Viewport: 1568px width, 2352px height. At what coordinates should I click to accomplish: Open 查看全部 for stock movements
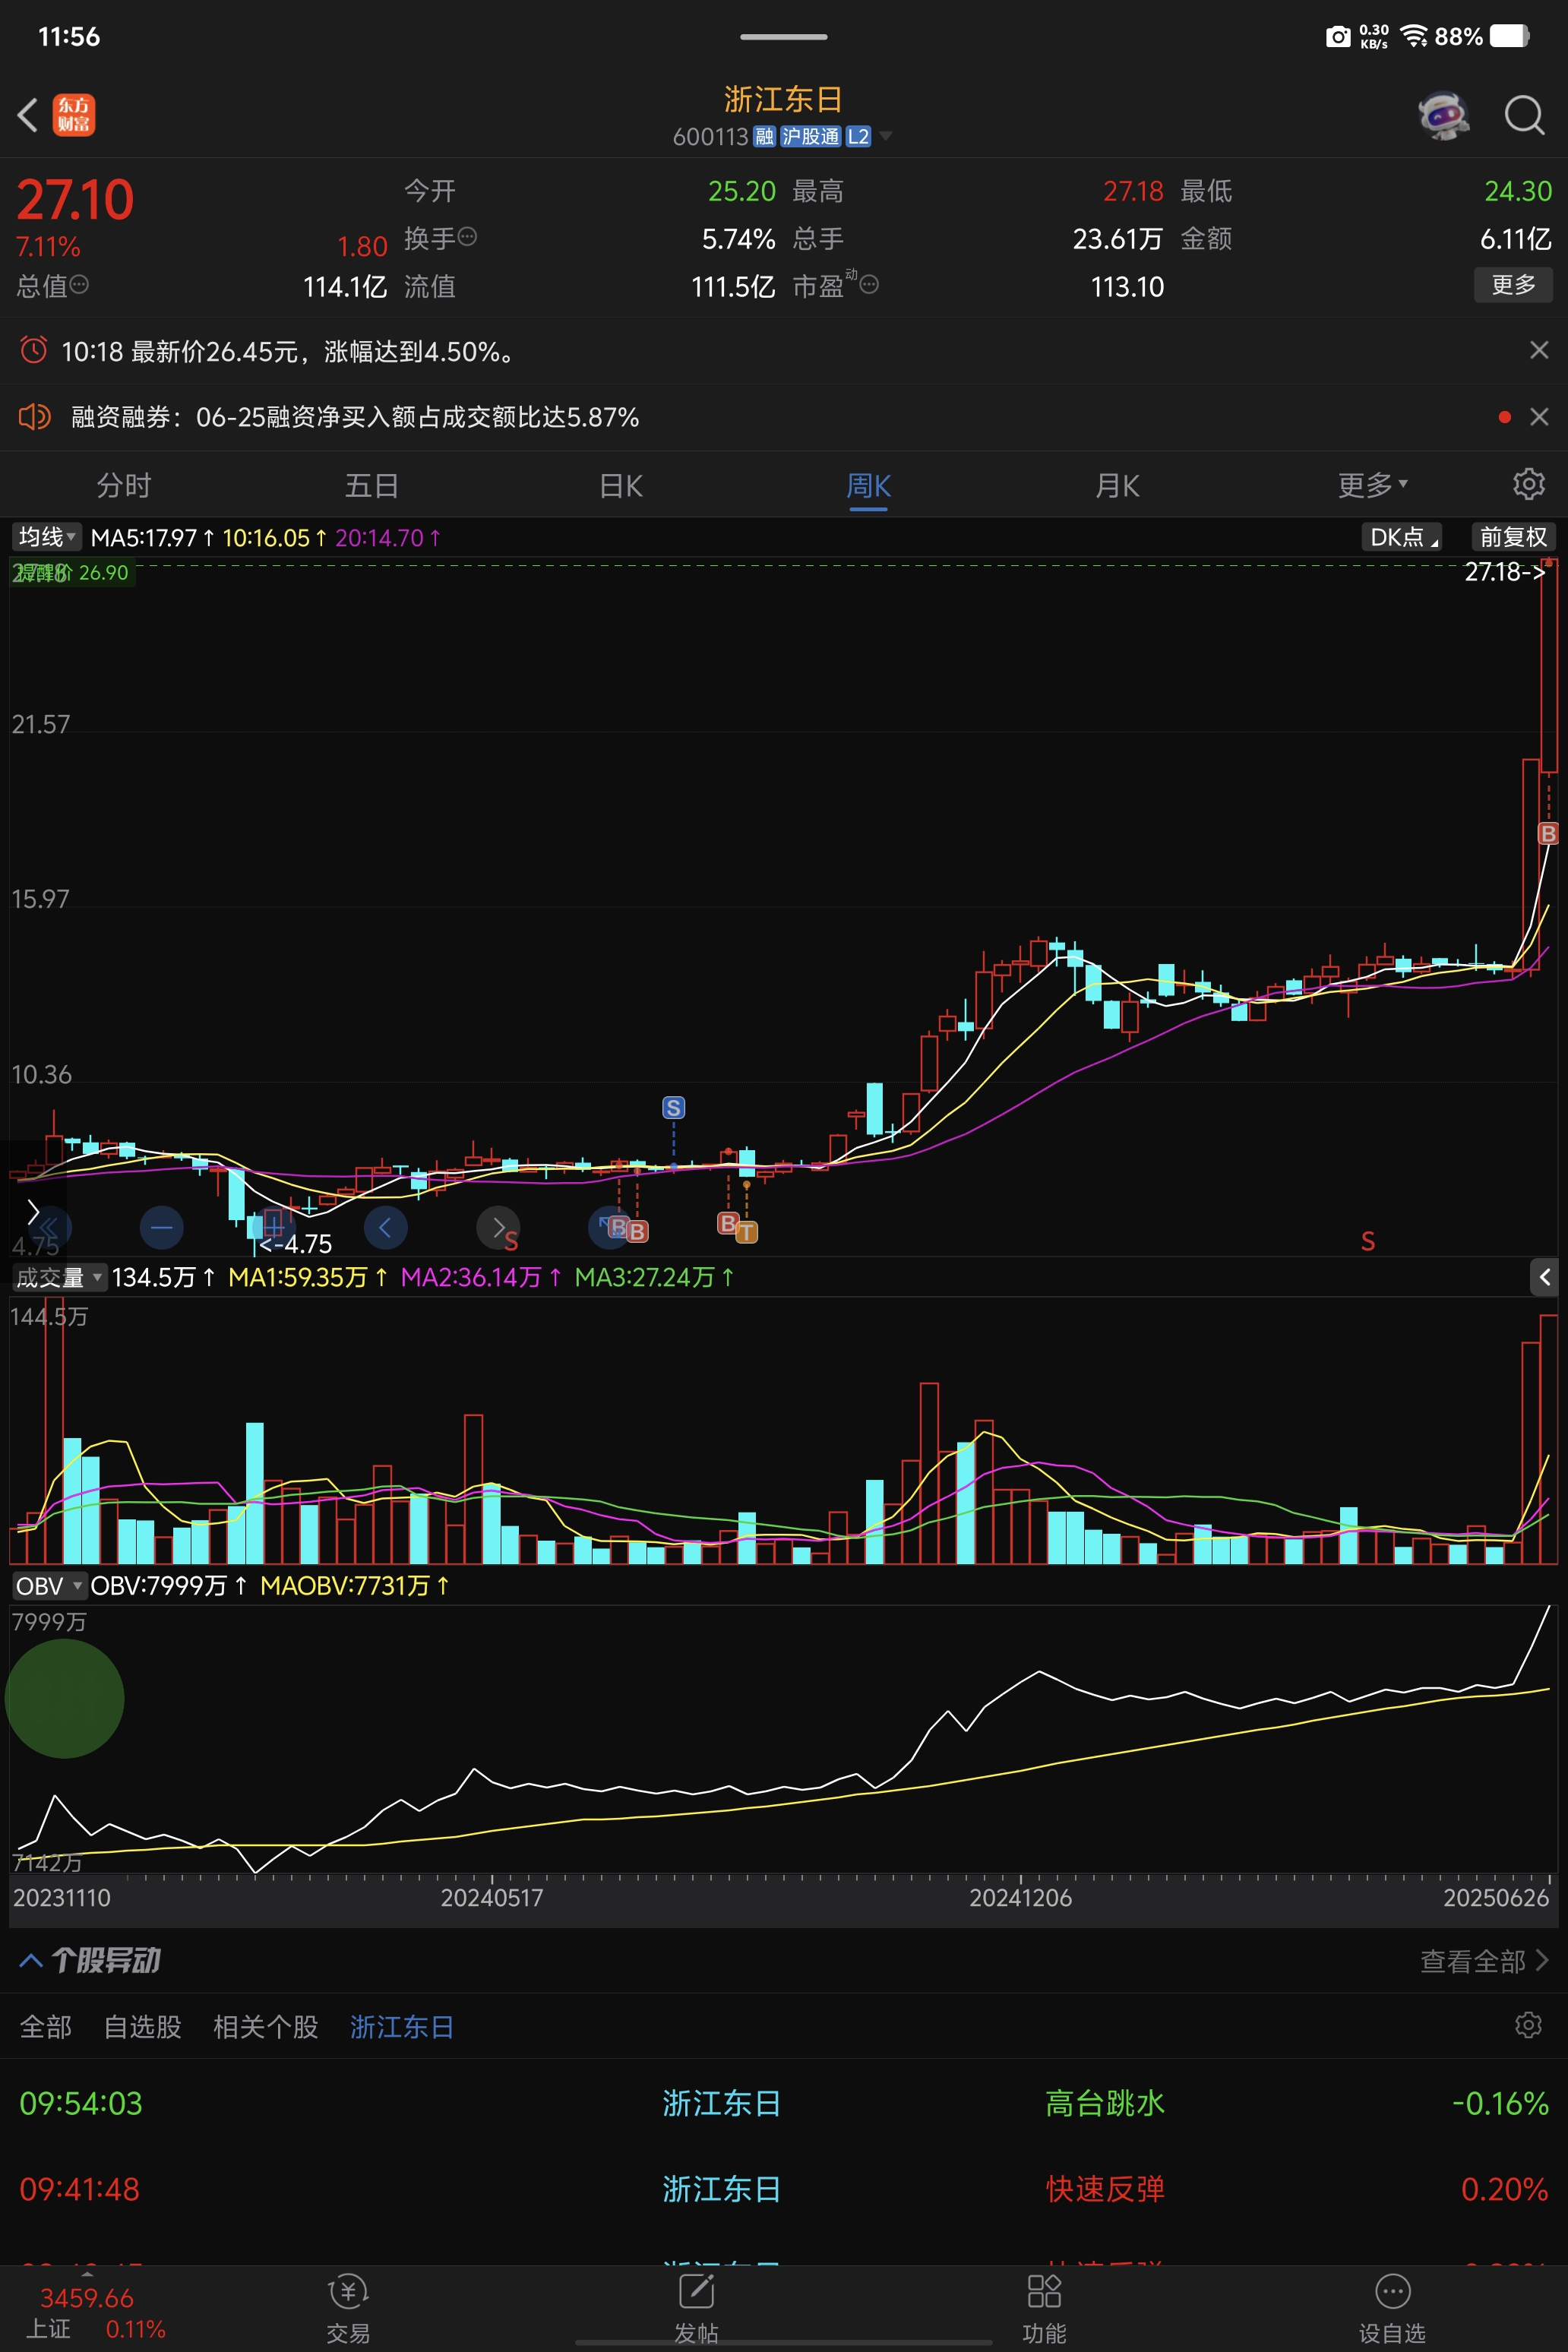coord(1484,1961)
